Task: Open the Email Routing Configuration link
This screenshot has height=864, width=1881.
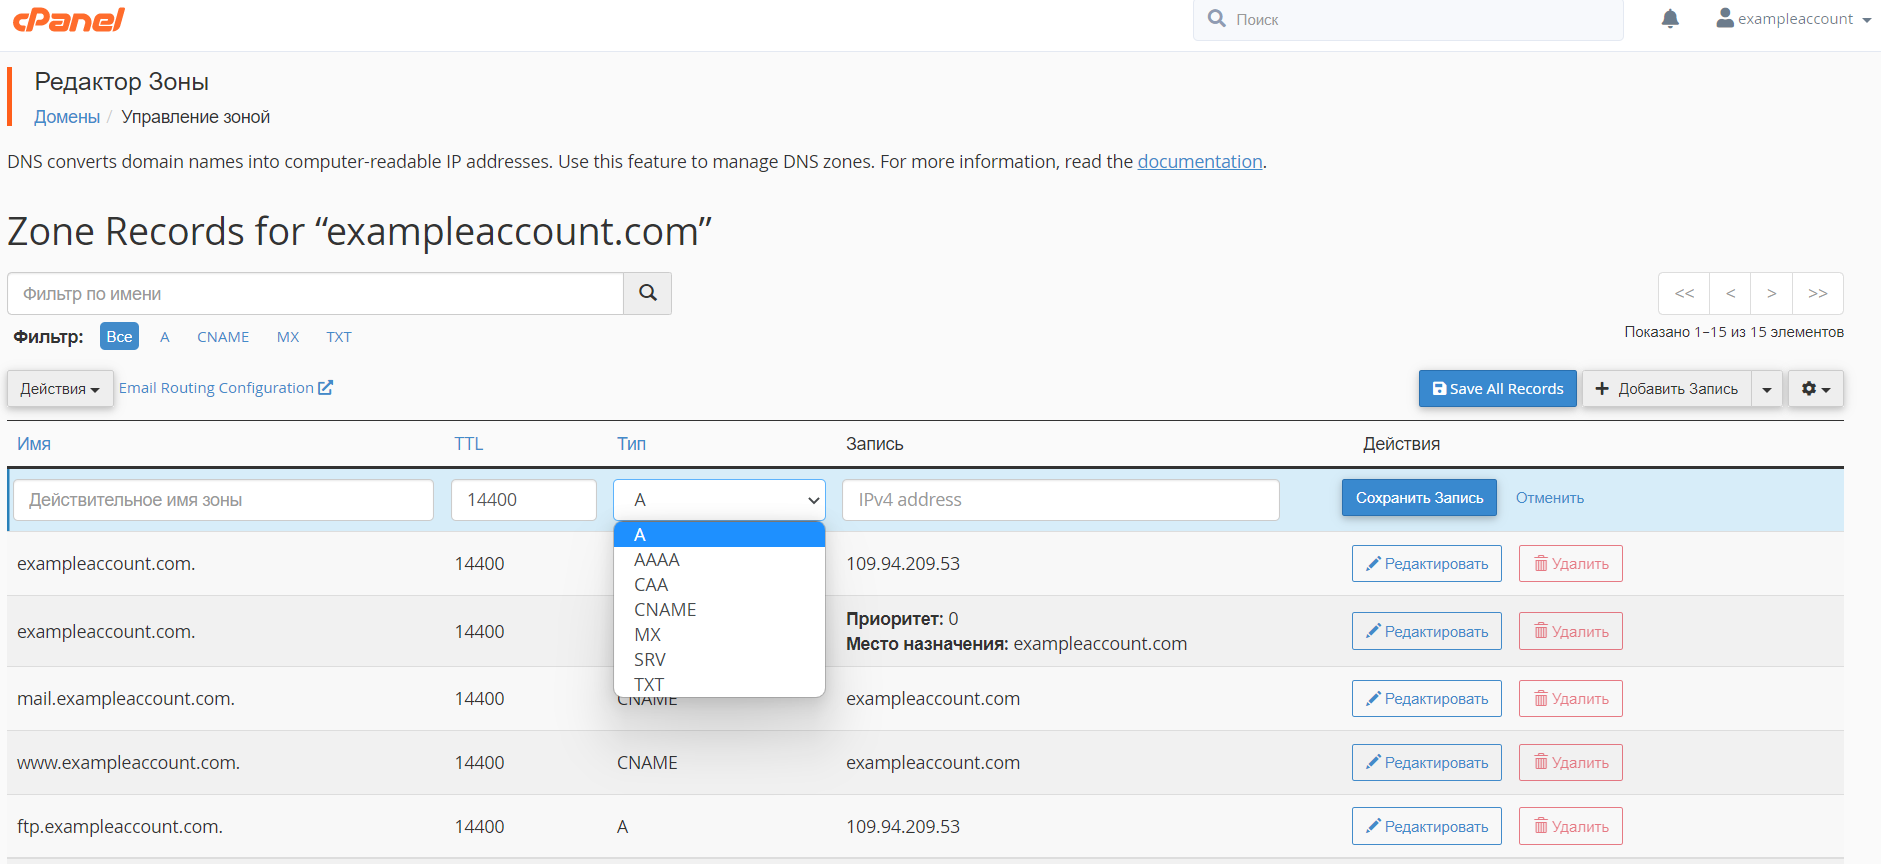Action: (x=225, y=388)
